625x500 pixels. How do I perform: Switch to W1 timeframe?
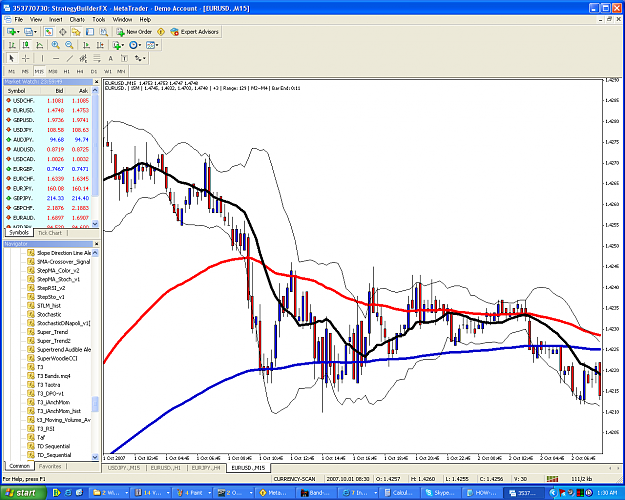point(108,71)
